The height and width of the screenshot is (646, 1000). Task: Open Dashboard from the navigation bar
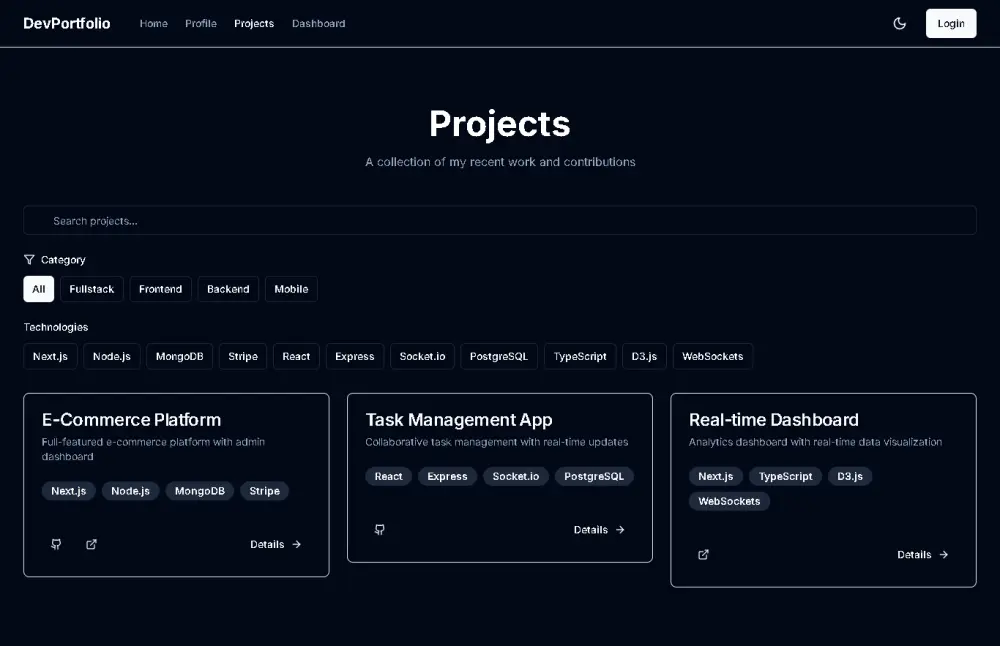[318, 23]
